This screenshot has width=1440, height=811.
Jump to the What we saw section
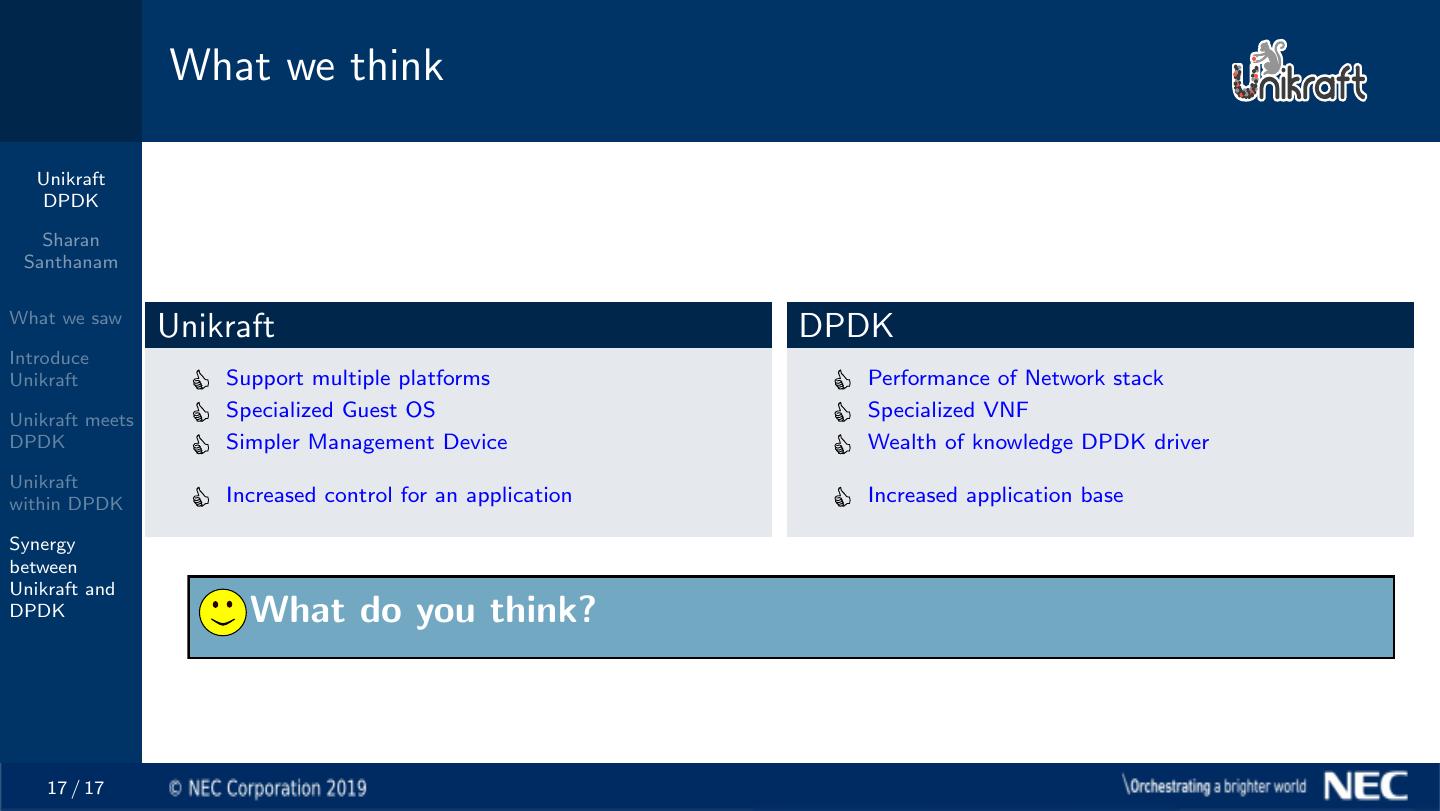65,319
